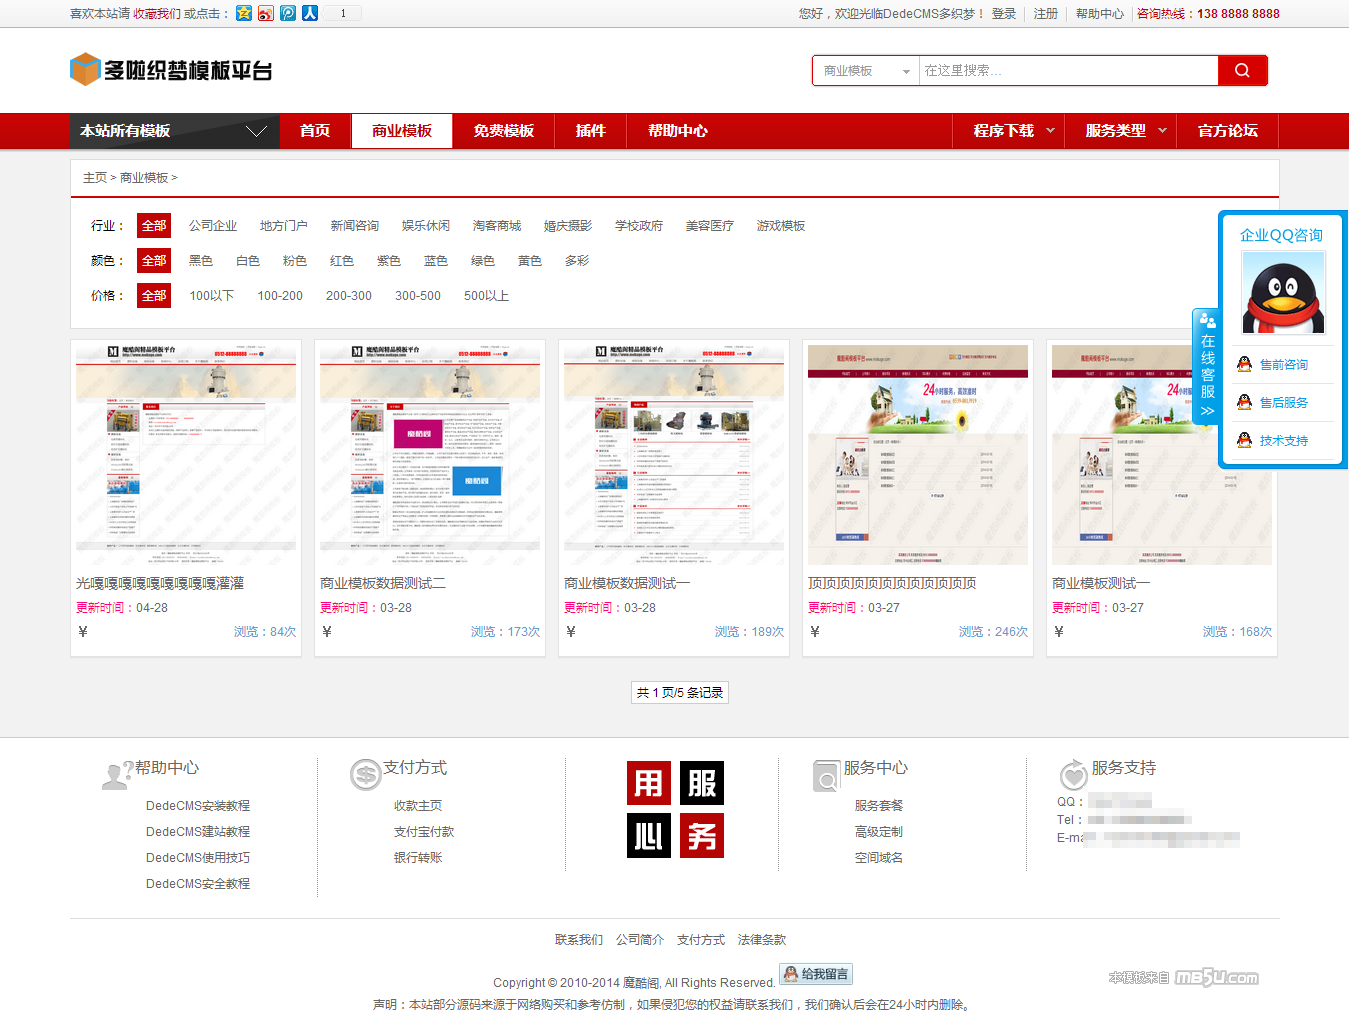Pick the 红色 color filter option
The width and height of the screenshot is (1349, 1036).
click(342, 261)
